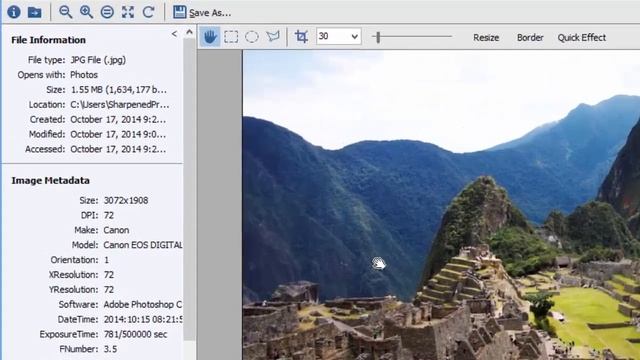The width and height of the screenshot is (640, 360).
Task: Click the Make value Canon
Action: pyautogui.click(x=116, y=230)
